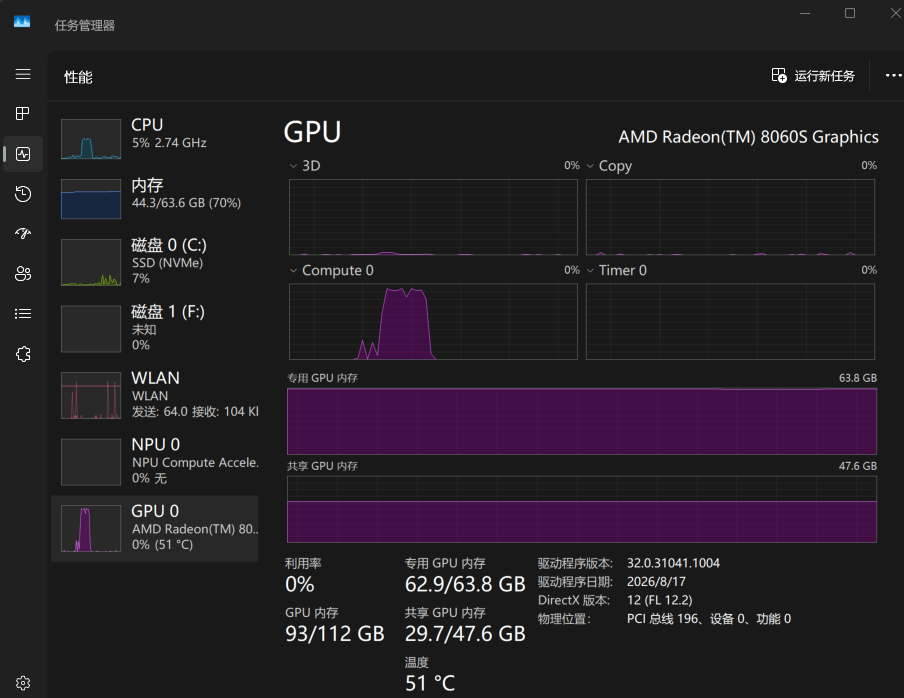904x698 pixels.
Task: Select the WLAN resource entry
Action: pyautogui.click(x=155, y=395)
